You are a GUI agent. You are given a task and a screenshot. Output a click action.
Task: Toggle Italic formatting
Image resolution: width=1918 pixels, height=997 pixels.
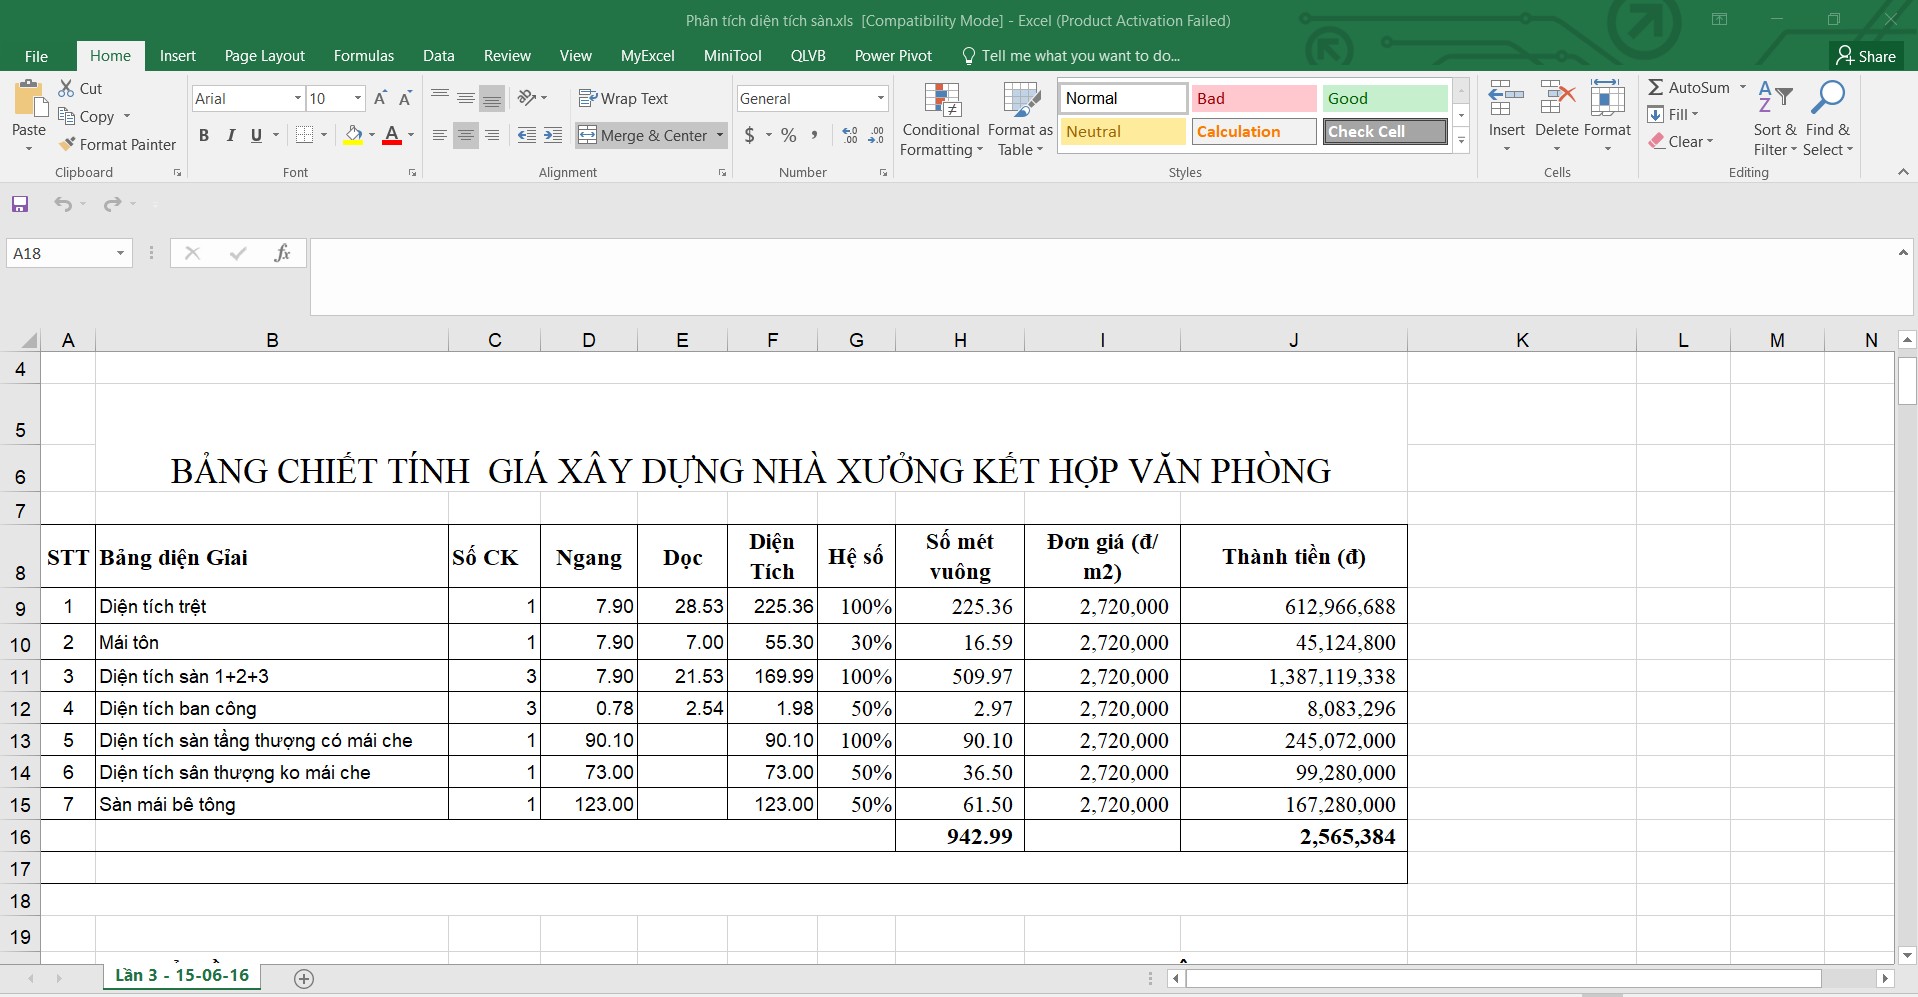tap(230, 136)
